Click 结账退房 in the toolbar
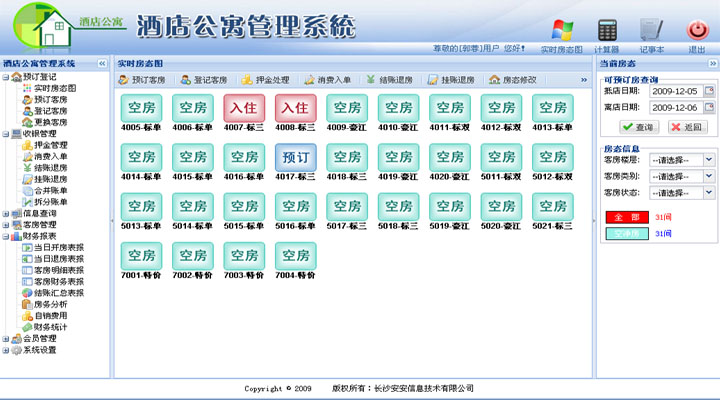This screenshot has height=400, width=720. 389,80
